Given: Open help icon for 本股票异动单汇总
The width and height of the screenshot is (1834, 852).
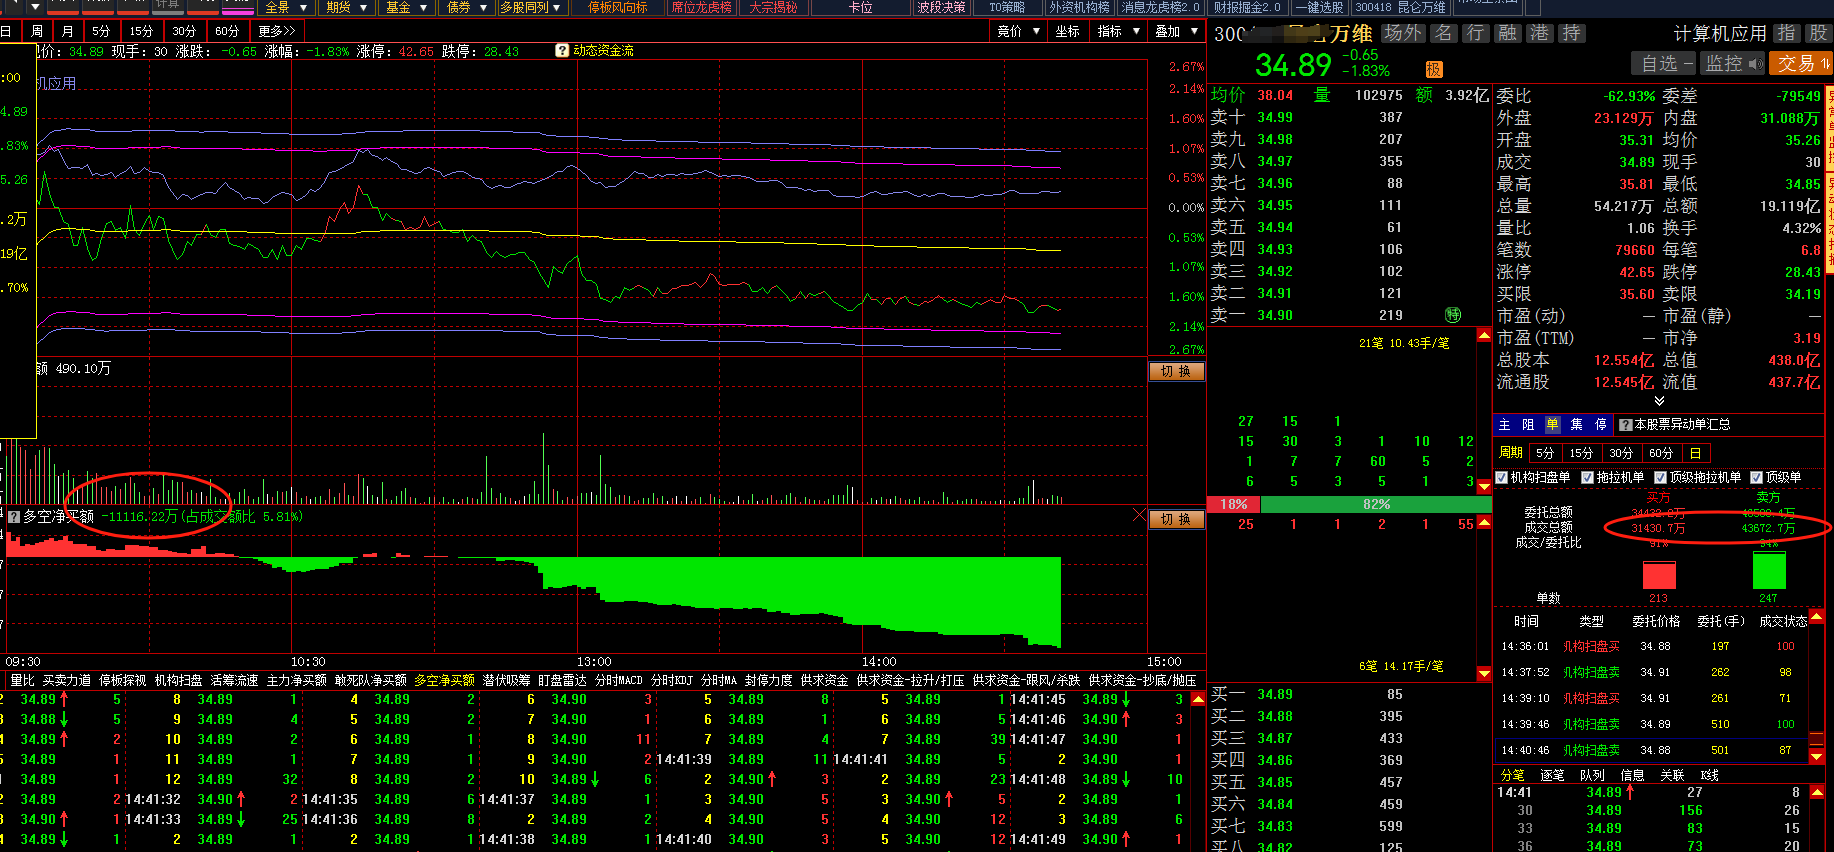Looking at the screenshot, I should 1625,425.
